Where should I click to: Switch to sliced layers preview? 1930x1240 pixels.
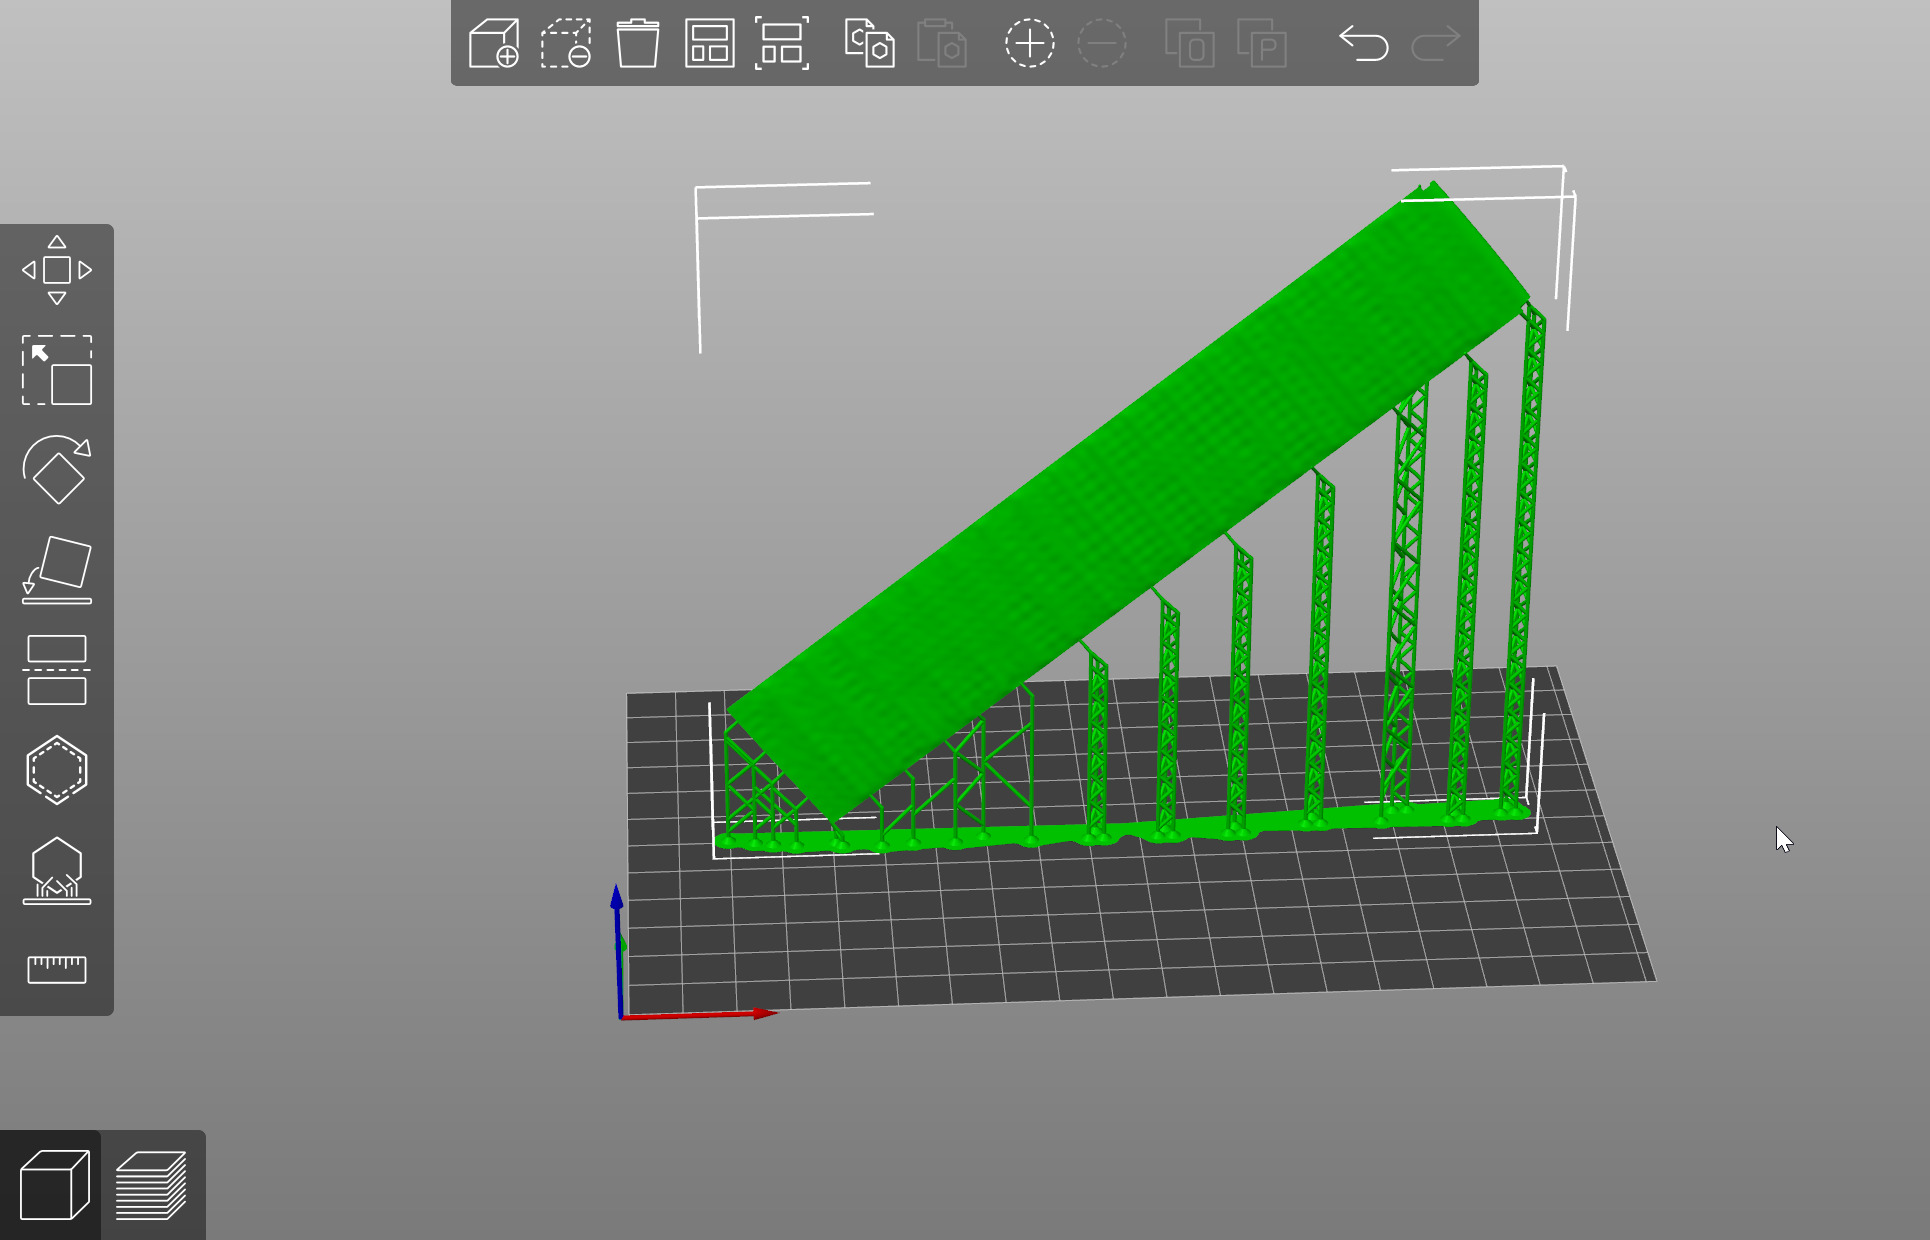[151, 1185]
